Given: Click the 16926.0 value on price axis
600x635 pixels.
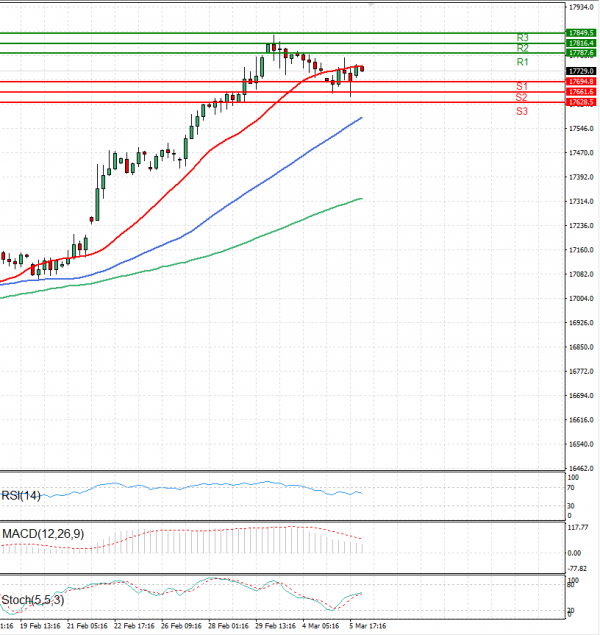Looking at the screenshot, I should [581, 323].
